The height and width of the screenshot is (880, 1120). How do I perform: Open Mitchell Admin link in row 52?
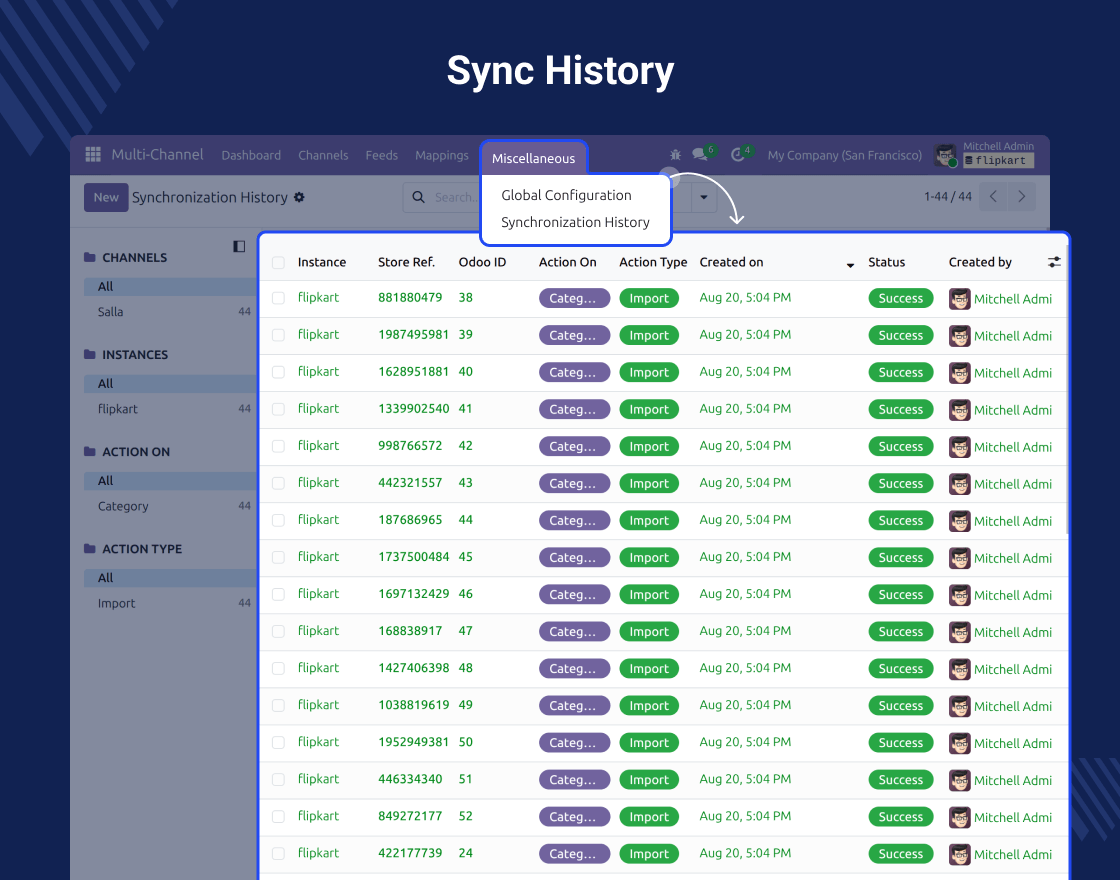click(x=1013, y=817)
